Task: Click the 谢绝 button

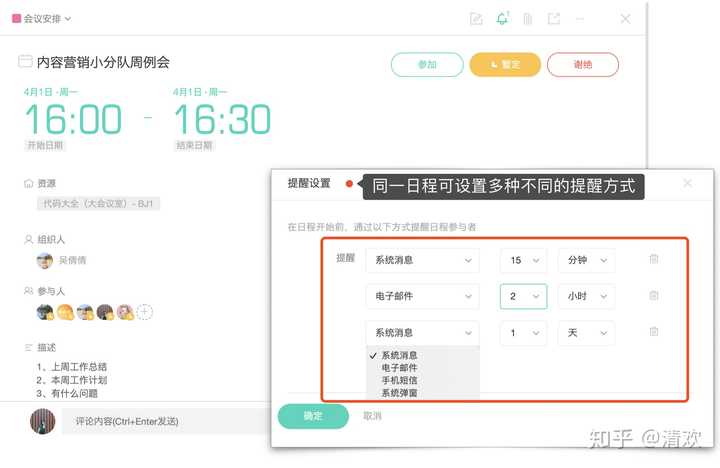Action: pyautogui.click(x=583, y=64)
